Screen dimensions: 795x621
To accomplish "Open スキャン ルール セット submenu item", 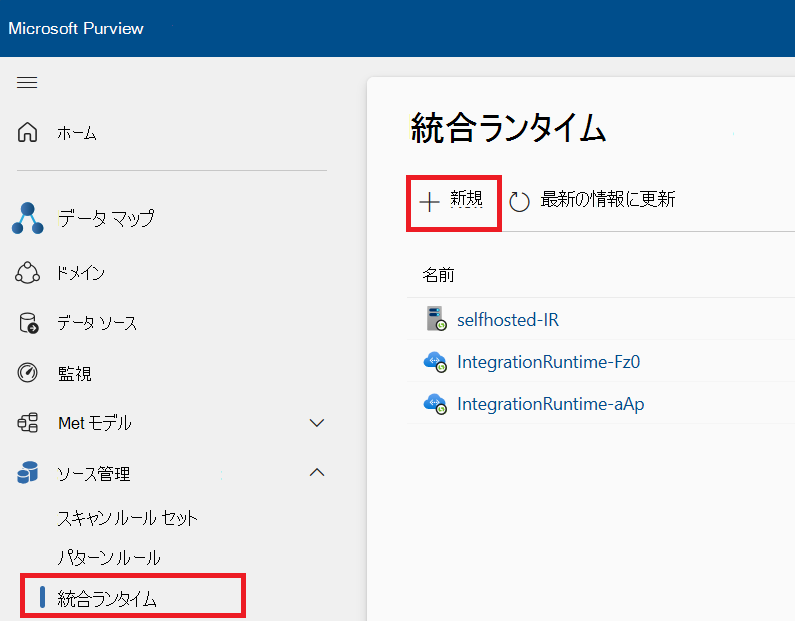I will pos(127,518).
